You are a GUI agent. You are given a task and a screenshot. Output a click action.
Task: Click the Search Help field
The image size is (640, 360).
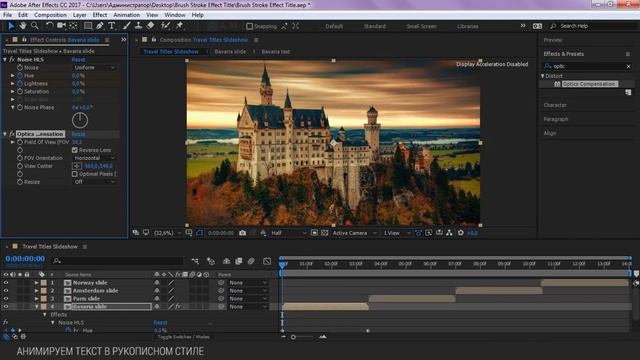pos(593,26)
